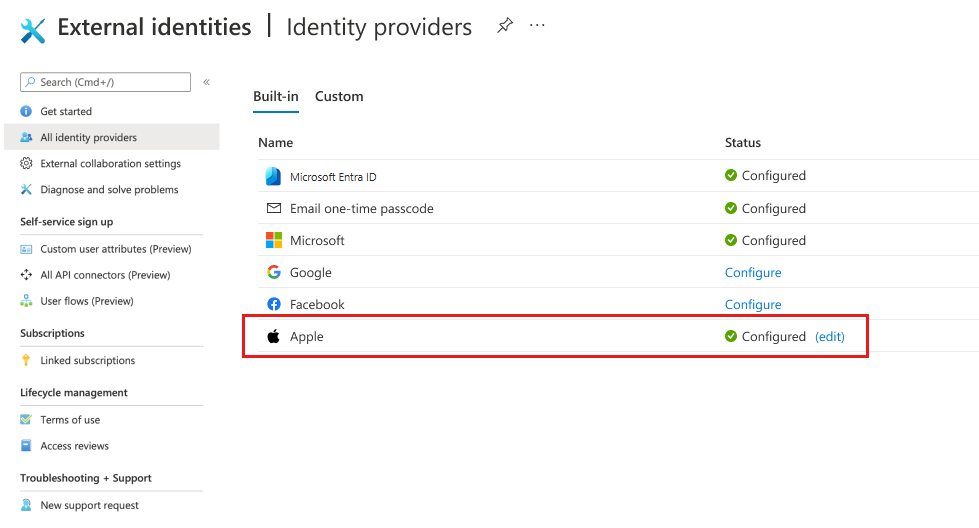The width and height of the screenshot is (979, 528).
Task: Pin the Identity providers blade
Action: [x=504, y=26]
